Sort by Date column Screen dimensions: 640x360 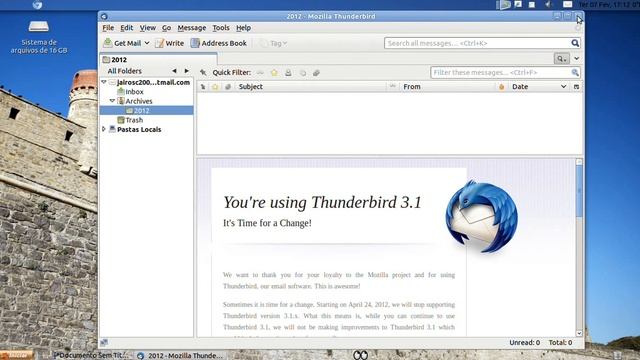539,87
